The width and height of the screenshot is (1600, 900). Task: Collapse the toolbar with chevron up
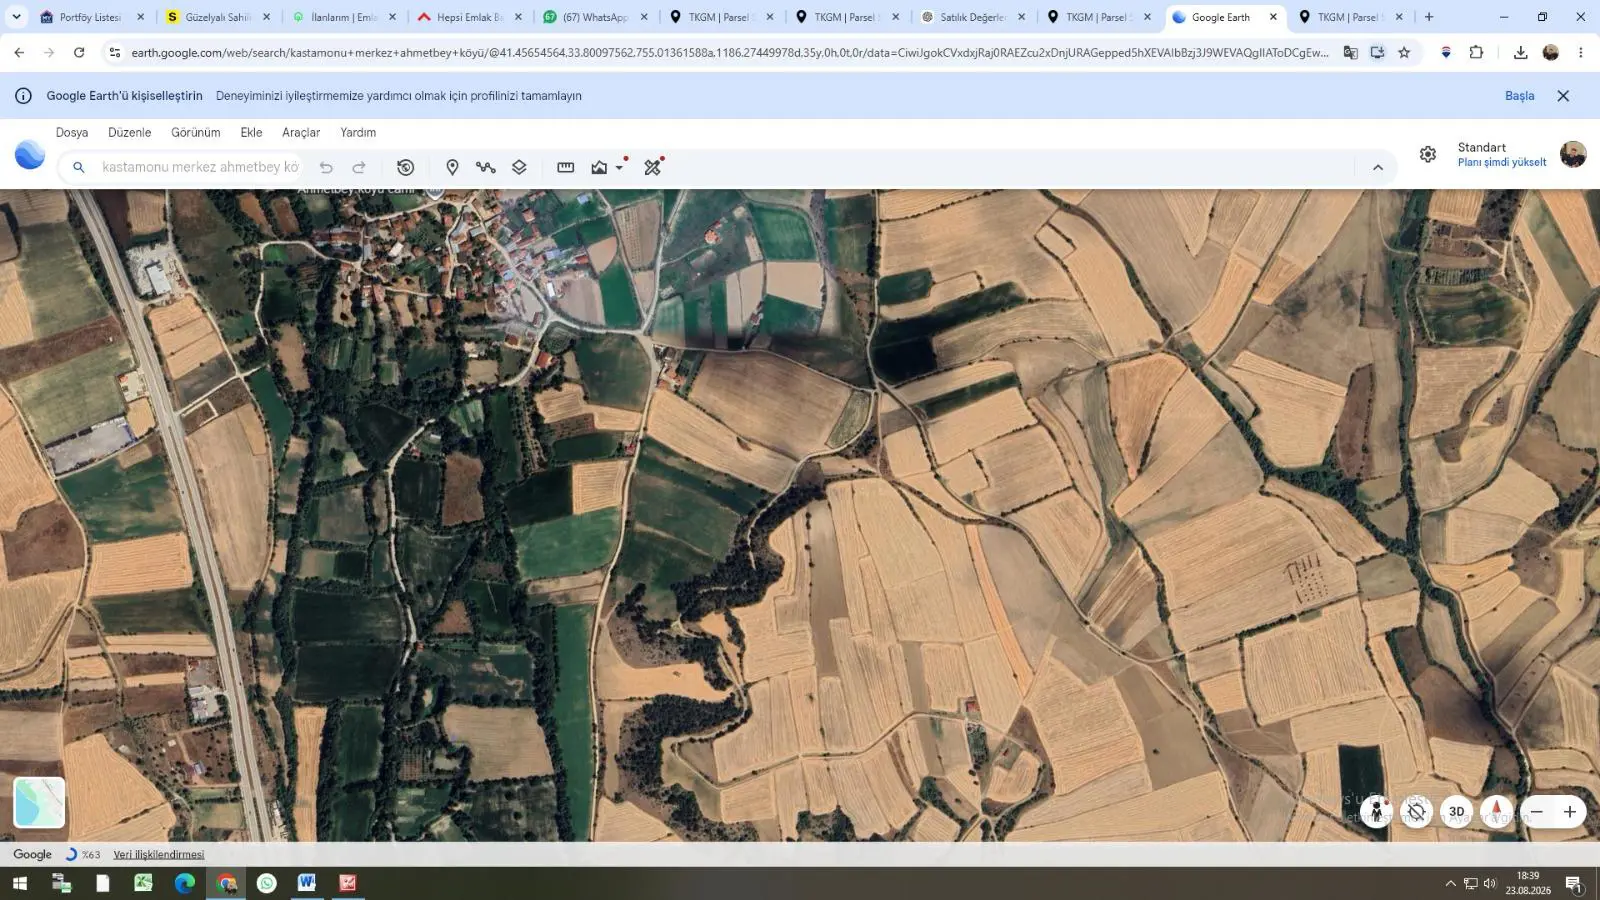pos(1378,167)
